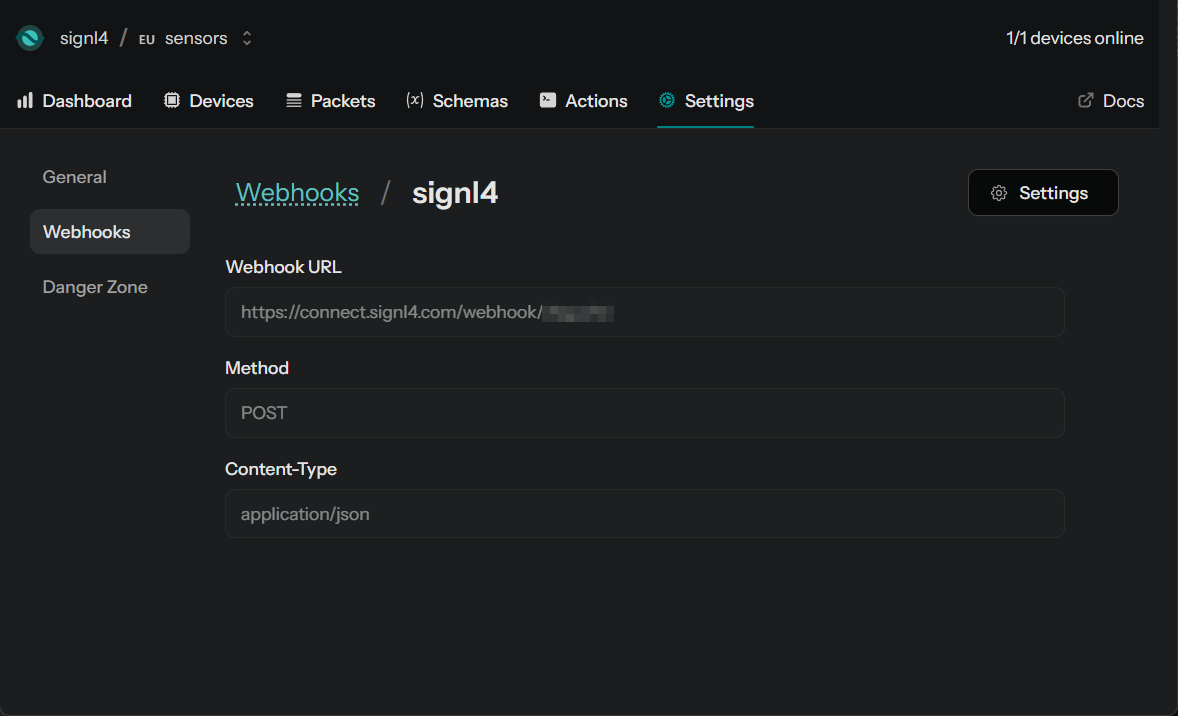This screenshot has width=1178, height=716.
Task: Click the gear icon inside the Settings button
Action: pos(999,192)
